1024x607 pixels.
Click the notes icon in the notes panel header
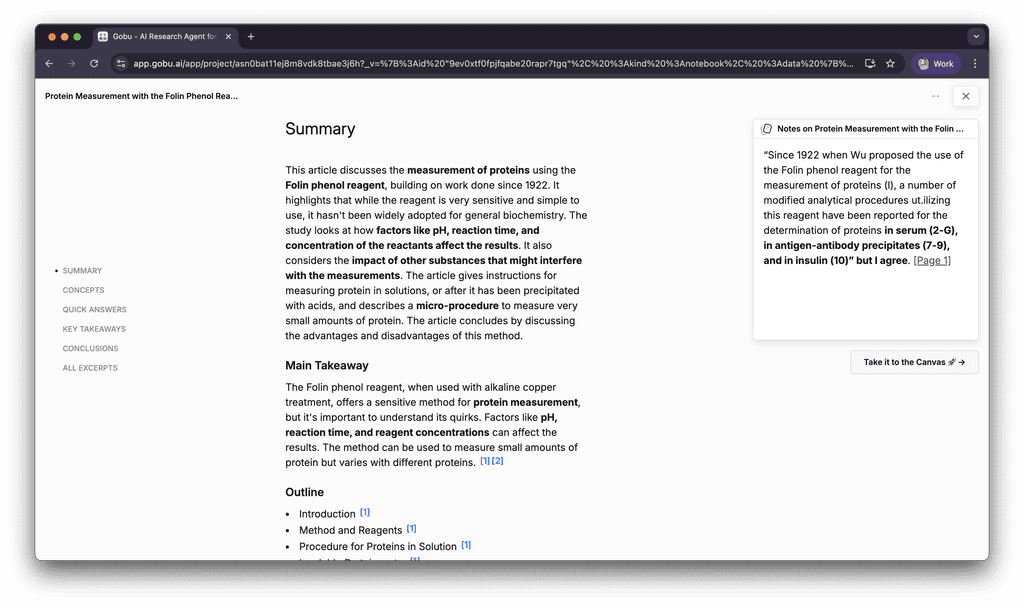pos(766,128)
